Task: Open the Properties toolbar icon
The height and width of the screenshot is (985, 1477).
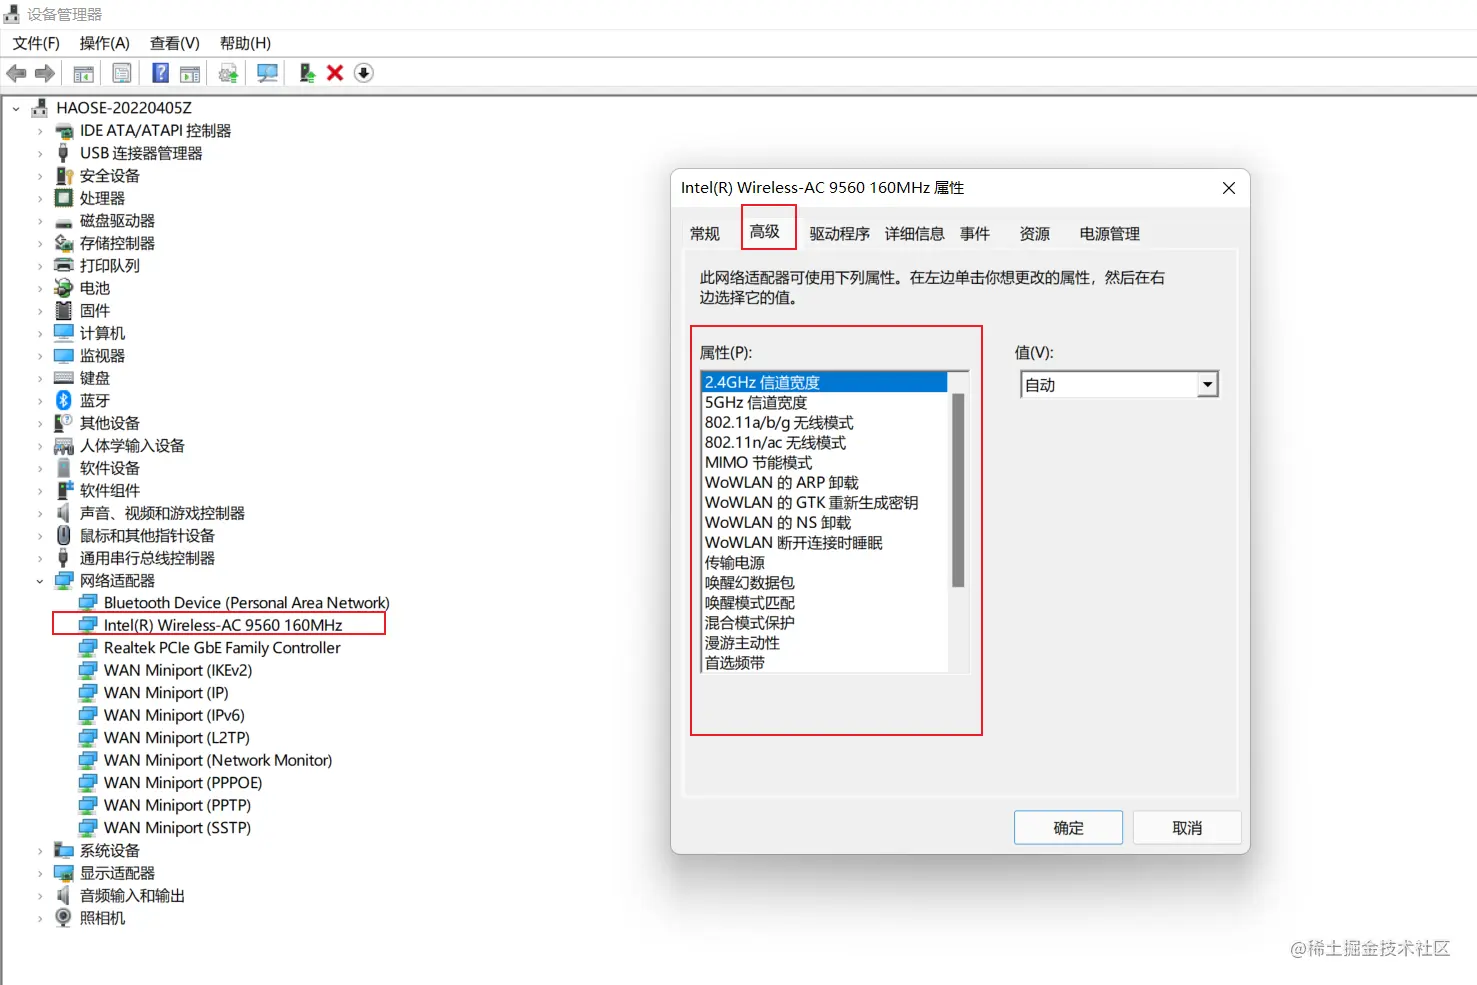Action: coord(122,73)
